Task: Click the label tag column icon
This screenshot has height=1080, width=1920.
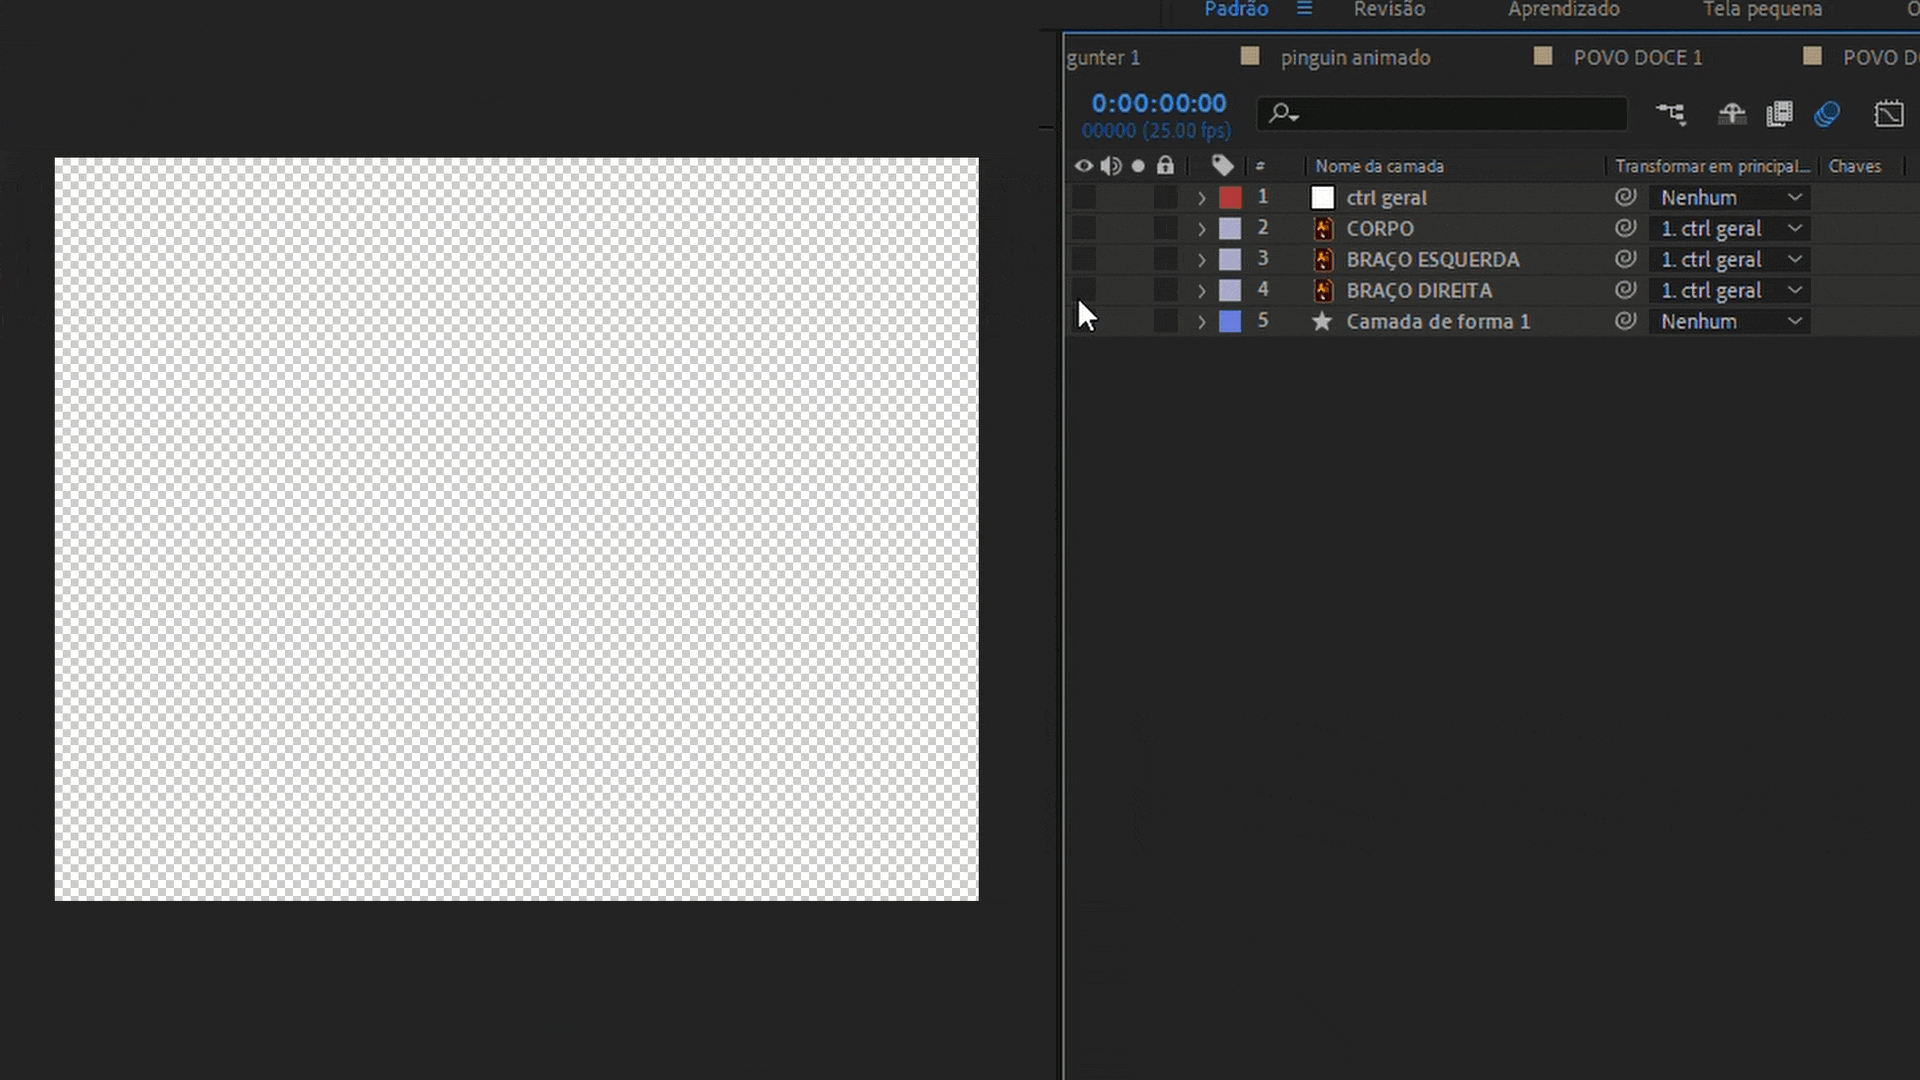Action: (x=1222, y=166)
